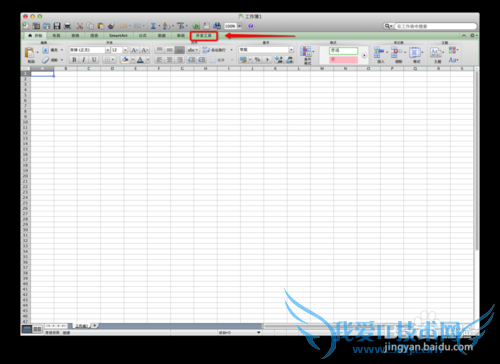Click the Increase Indent icon
Screen dimensions: 500x364
(x=202, y=60)
